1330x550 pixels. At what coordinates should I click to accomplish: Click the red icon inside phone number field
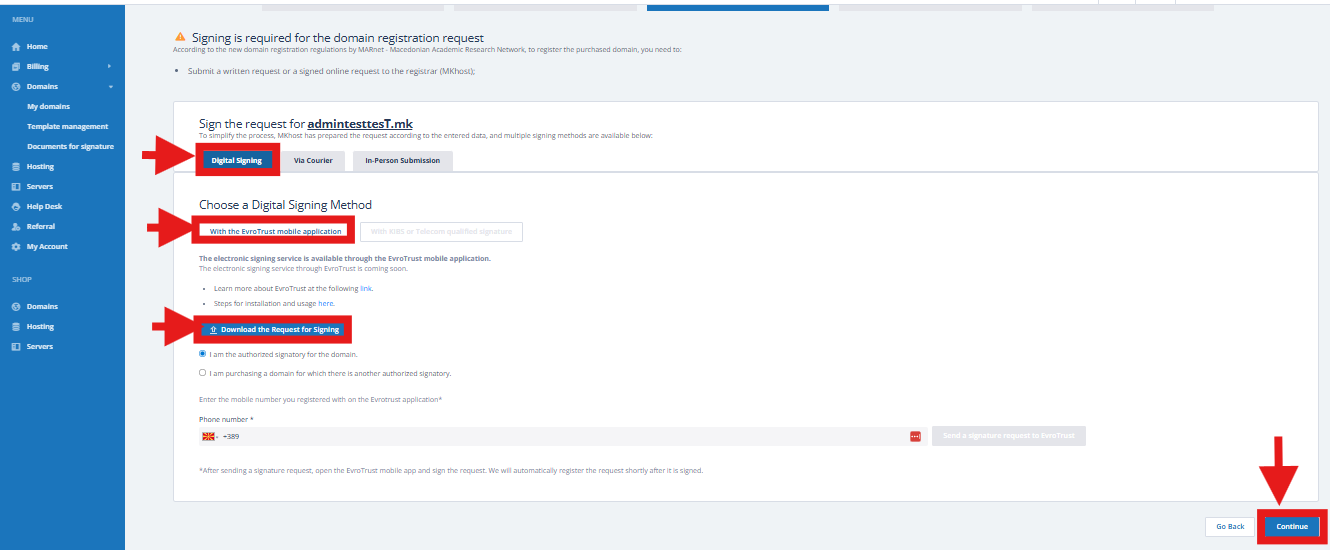click(x=915, y=437)
